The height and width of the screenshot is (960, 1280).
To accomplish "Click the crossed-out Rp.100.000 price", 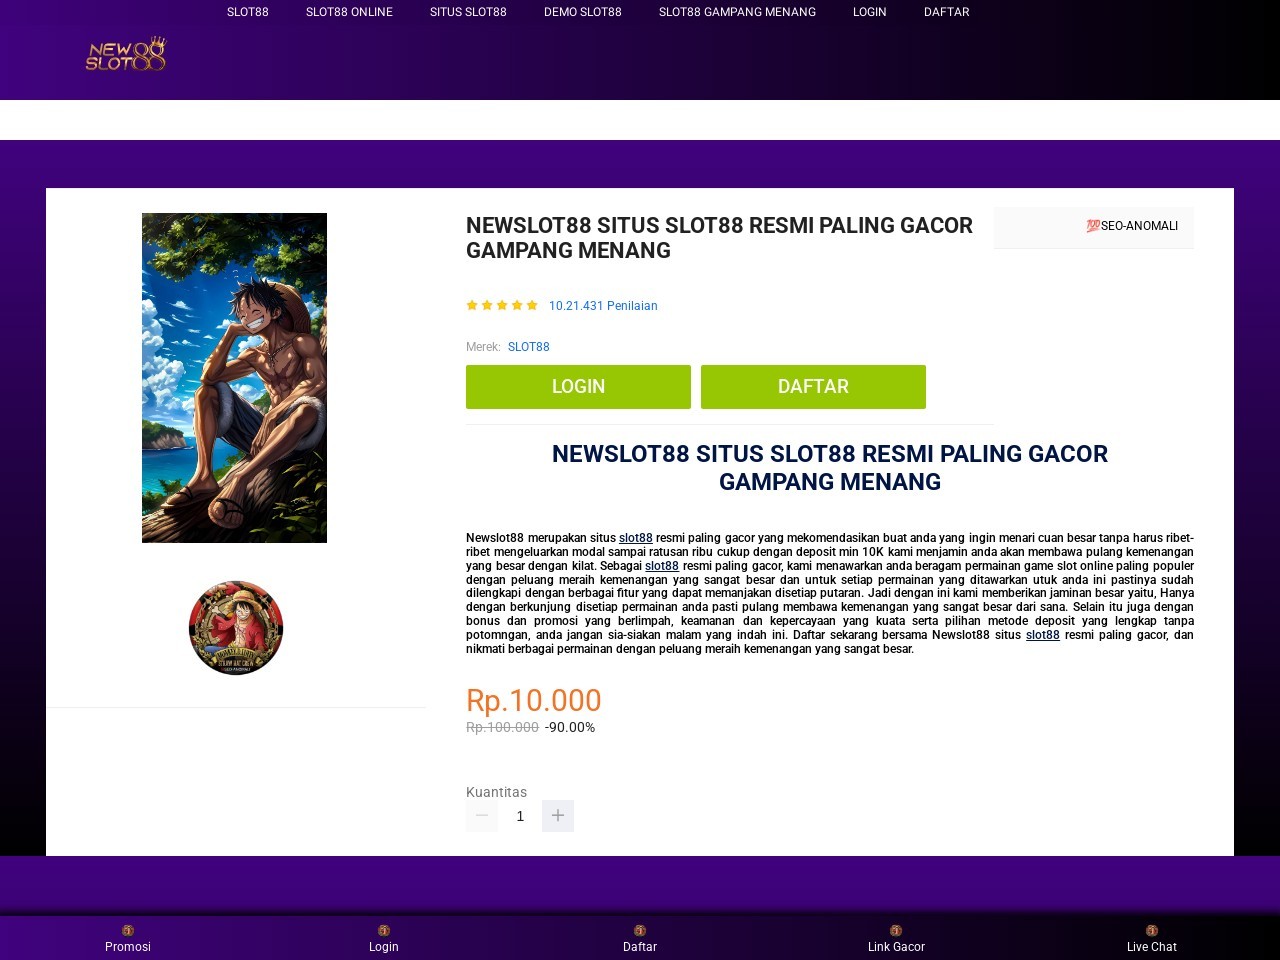I will click(x=502, y=727).
